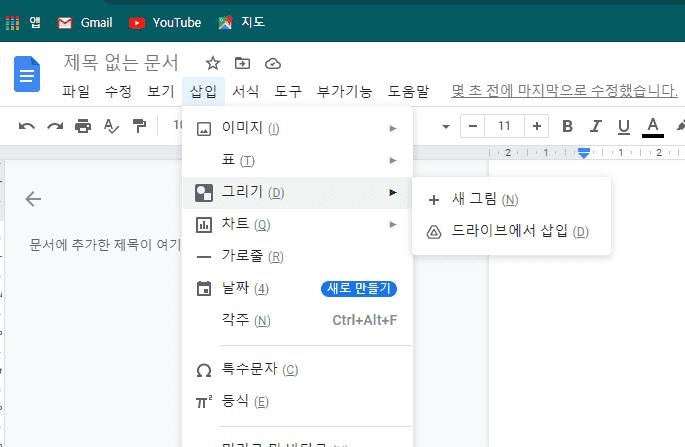
Task: Open the 서식 menu
Action: [246, 91]
